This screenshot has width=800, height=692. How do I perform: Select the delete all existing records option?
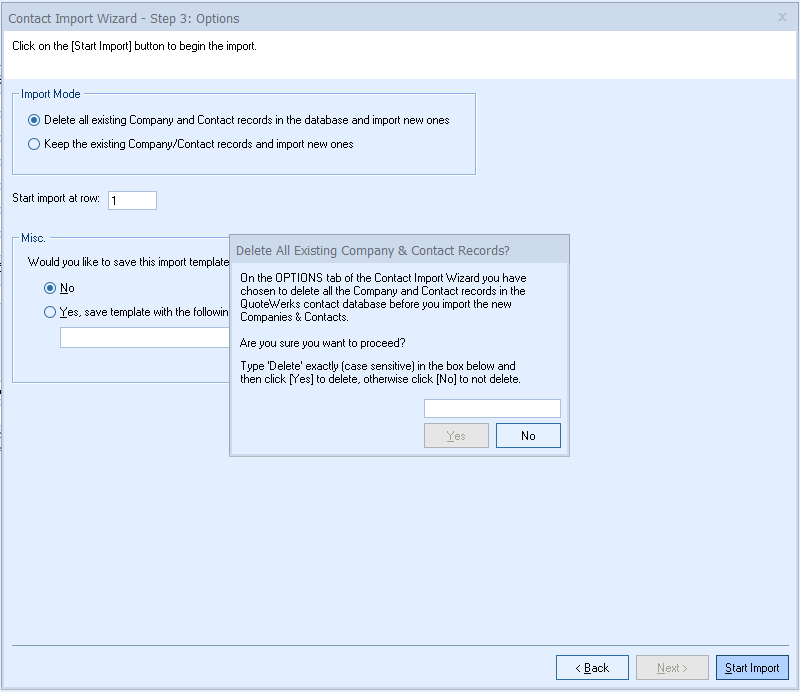click(35, 120)
